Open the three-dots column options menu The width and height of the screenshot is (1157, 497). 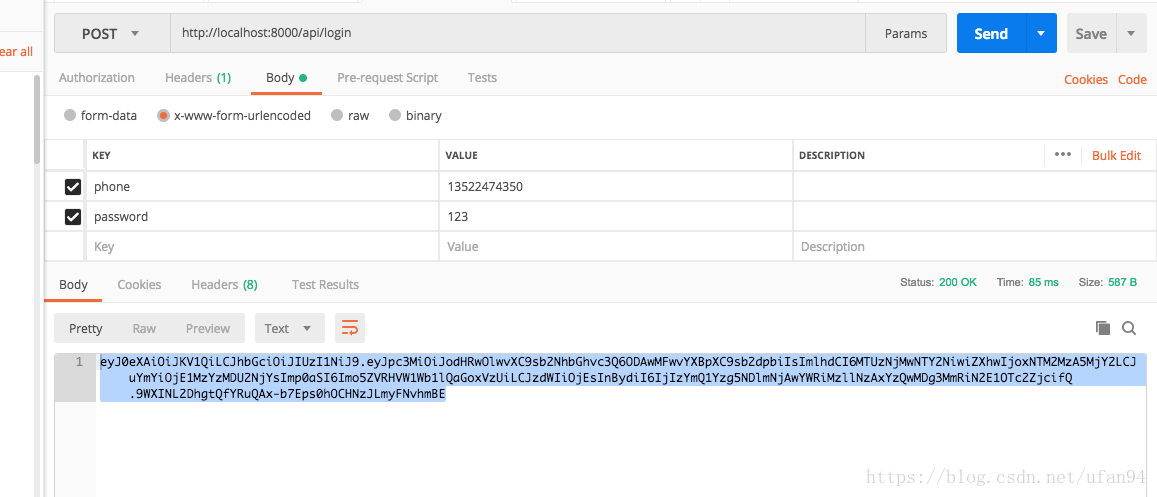point(1063,155)
